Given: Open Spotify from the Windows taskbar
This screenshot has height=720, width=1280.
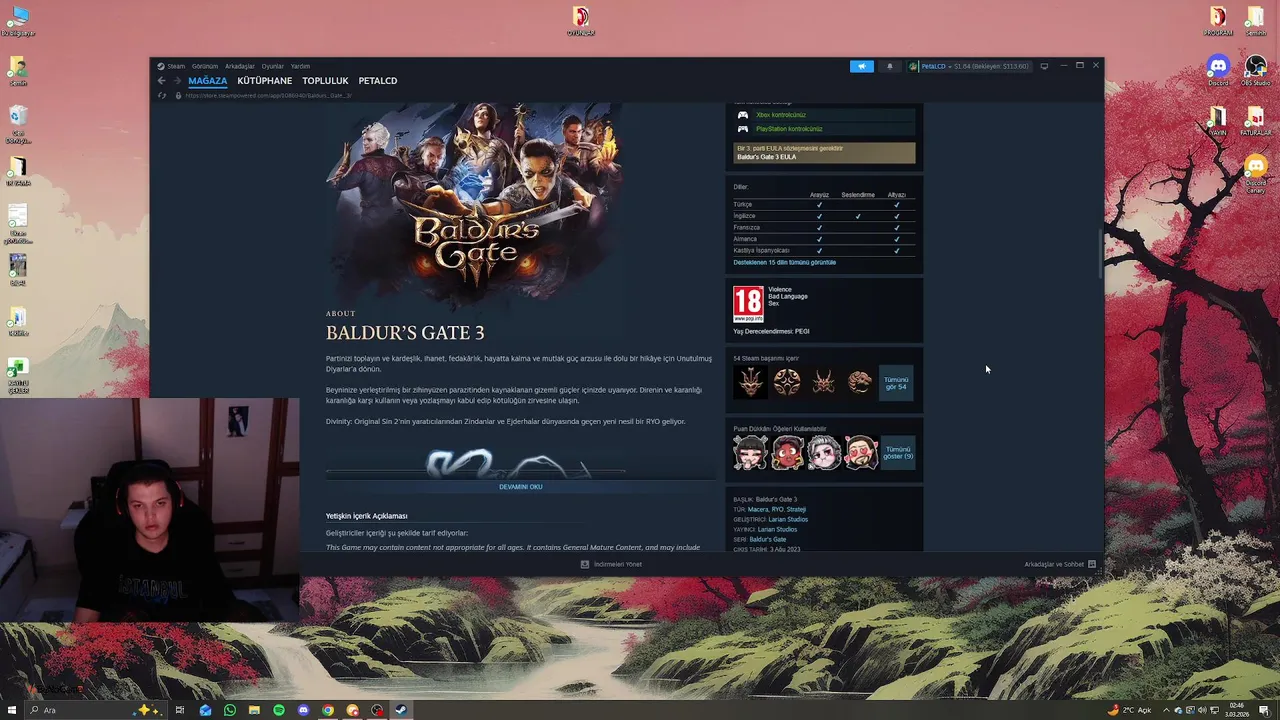Looking at the screenshot, I should pyautogui.click(x=279, y=710).
